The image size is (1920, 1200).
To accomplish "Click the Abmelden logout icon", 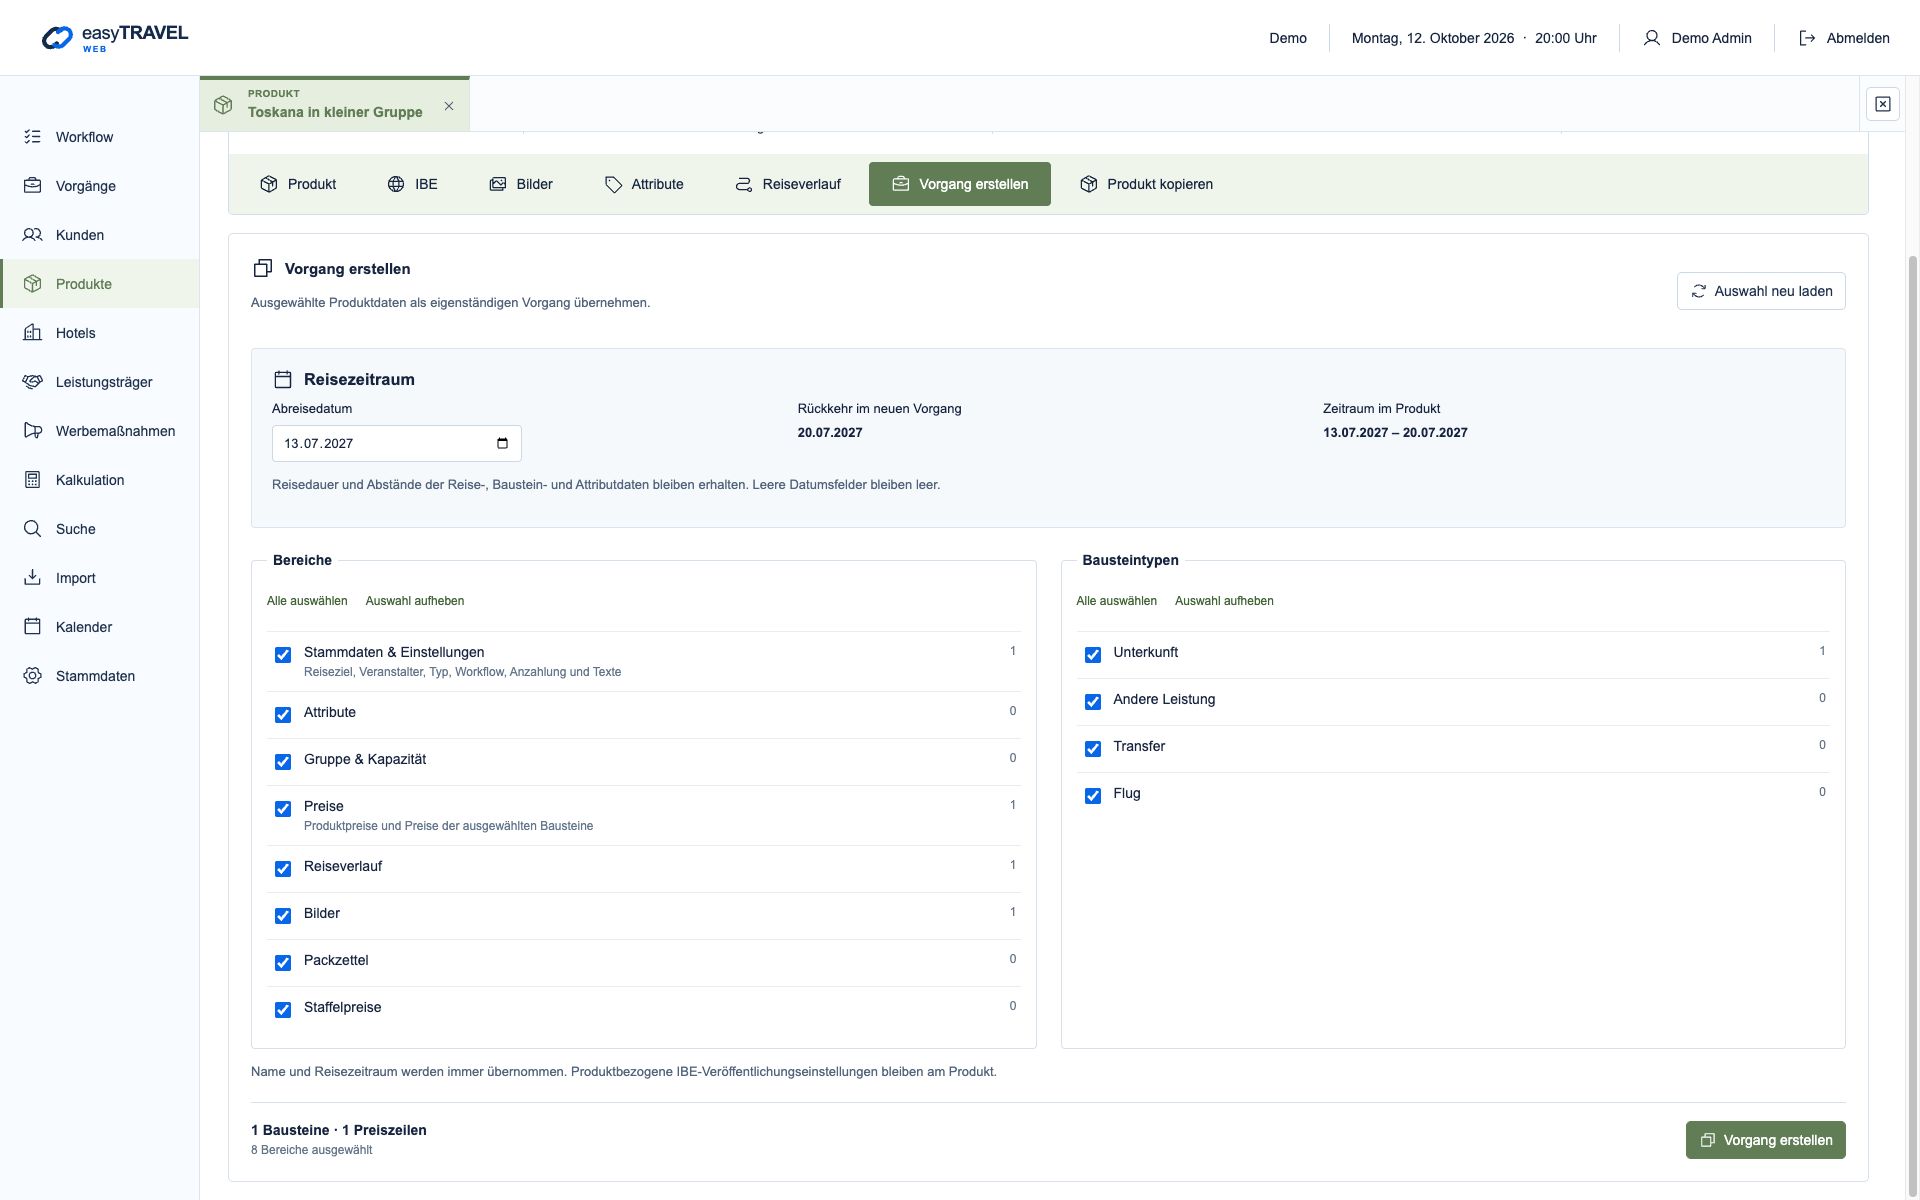I will (1807, 38).
